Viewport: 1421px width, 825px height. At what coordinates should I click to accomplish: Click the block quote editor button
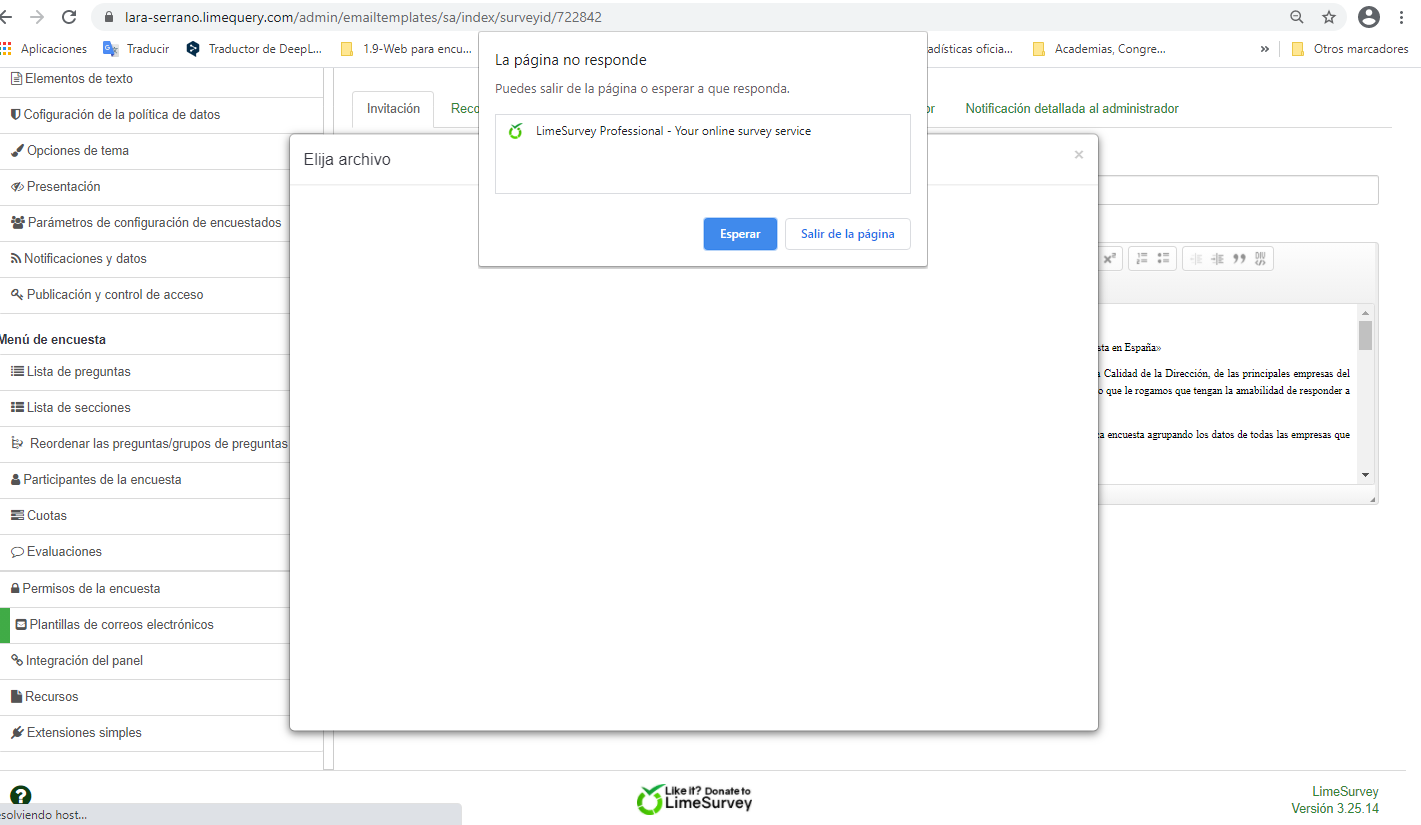click(x=1240, y=259)
